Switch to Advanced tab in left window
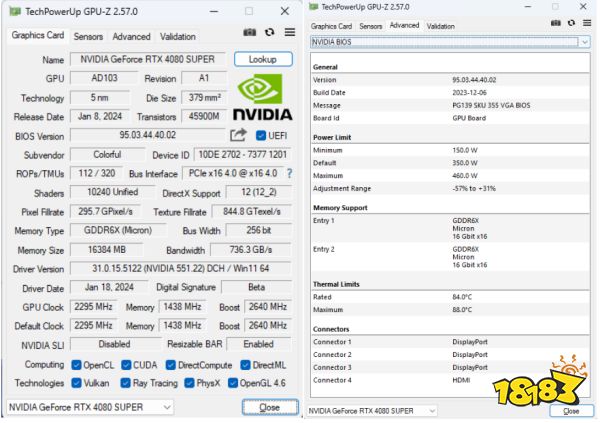The height and width of the screenshot is (423, 600). click(131, 37)
